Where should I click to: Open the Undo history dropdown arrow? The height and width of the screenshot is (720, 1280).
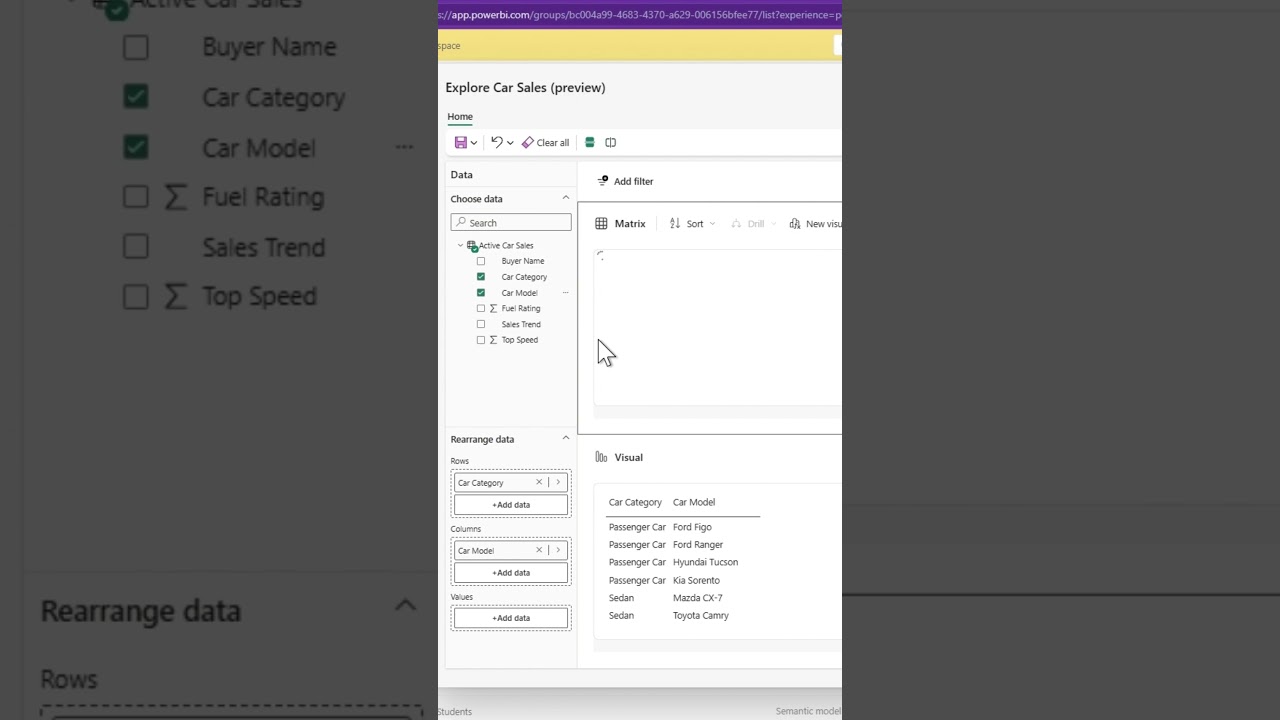(x=510, y=143)
